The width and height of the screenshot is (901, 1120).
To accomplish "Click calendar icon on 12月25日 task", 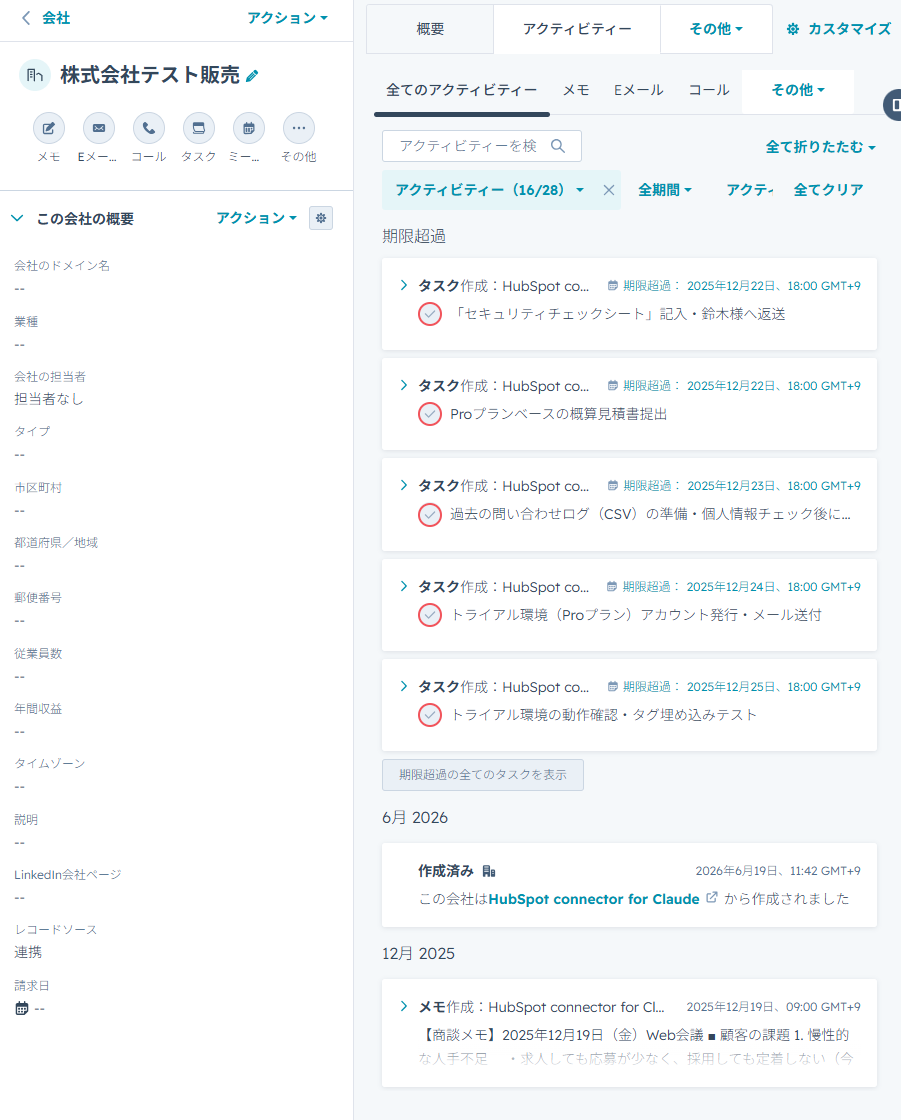I will point(612,686).
